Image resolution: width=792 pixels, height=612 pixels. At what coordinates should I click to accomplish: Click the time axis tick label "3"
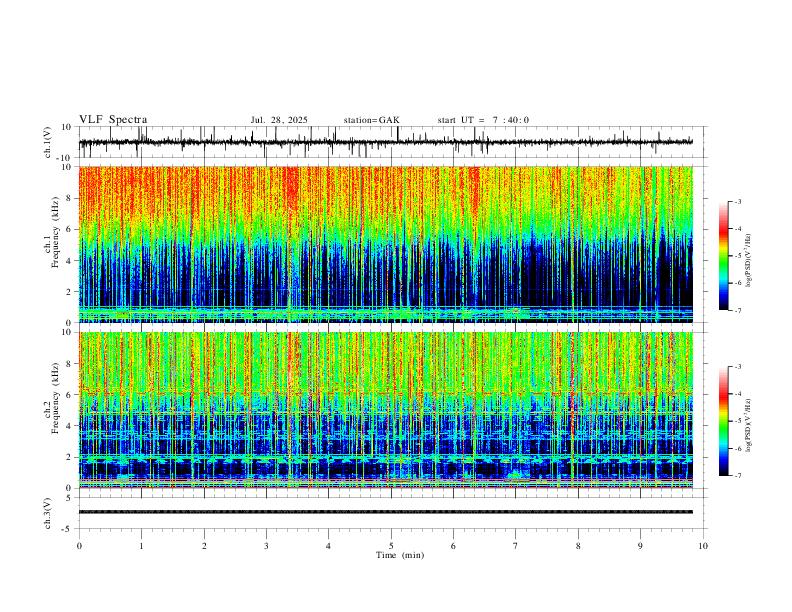pyautogui.click(x=266, y=546)
